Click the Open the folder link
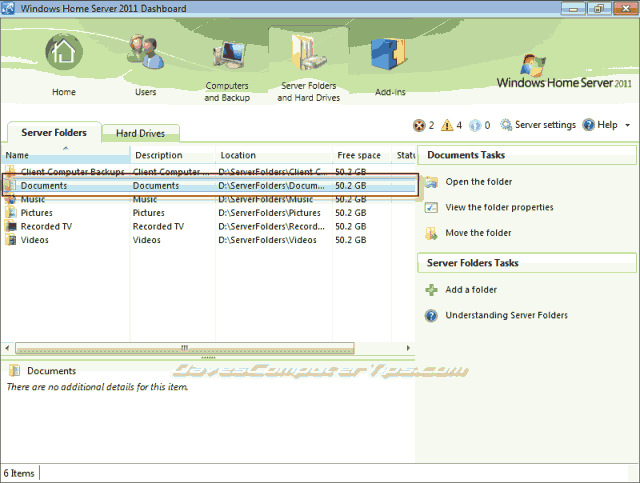 point(478,182)
